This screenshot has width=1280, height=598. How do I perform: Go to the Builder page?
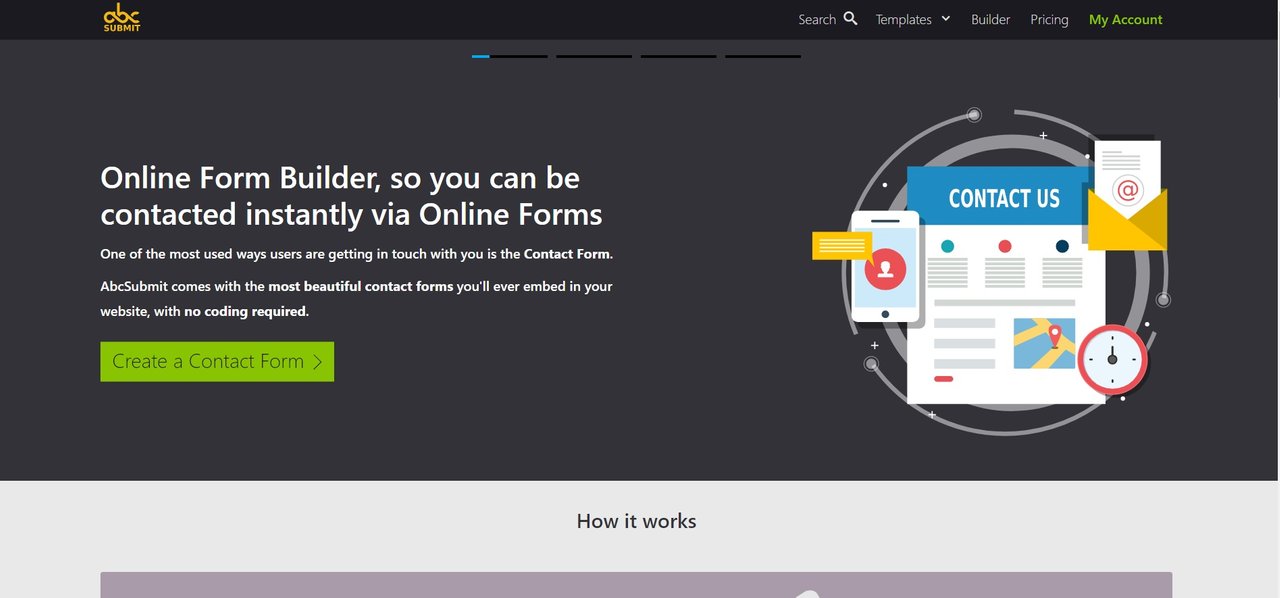pyautogui.click(x=990, y=19)
